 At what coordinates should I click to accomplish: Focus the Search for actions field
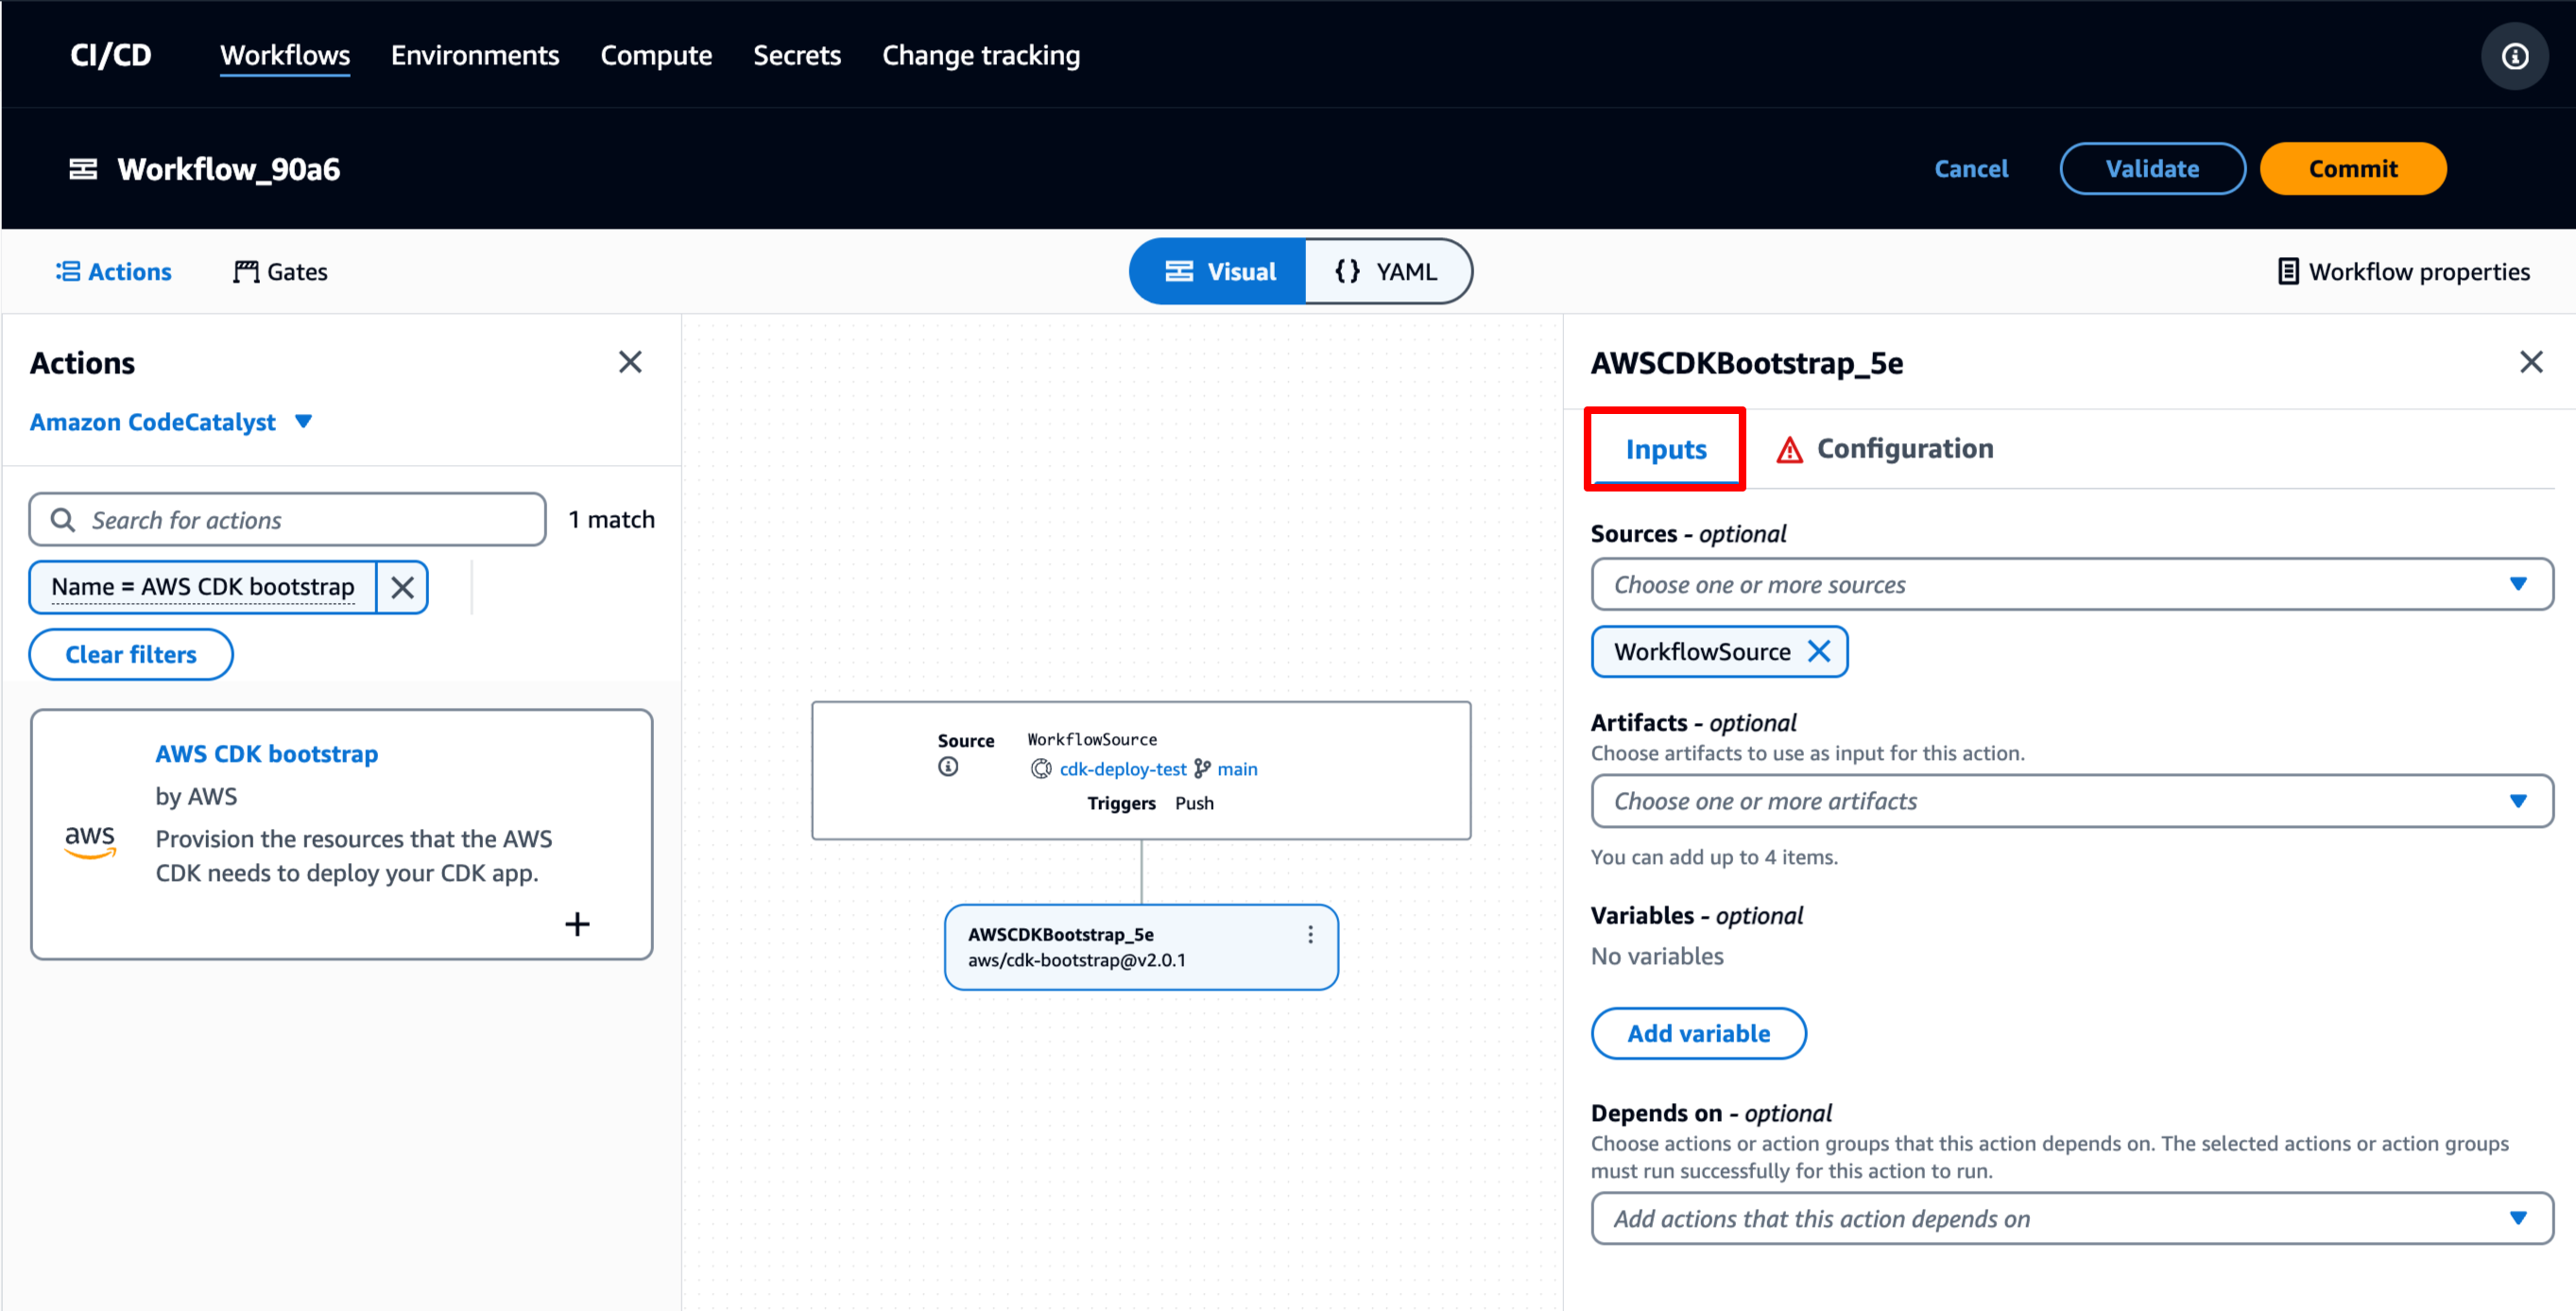click(287, 520)
